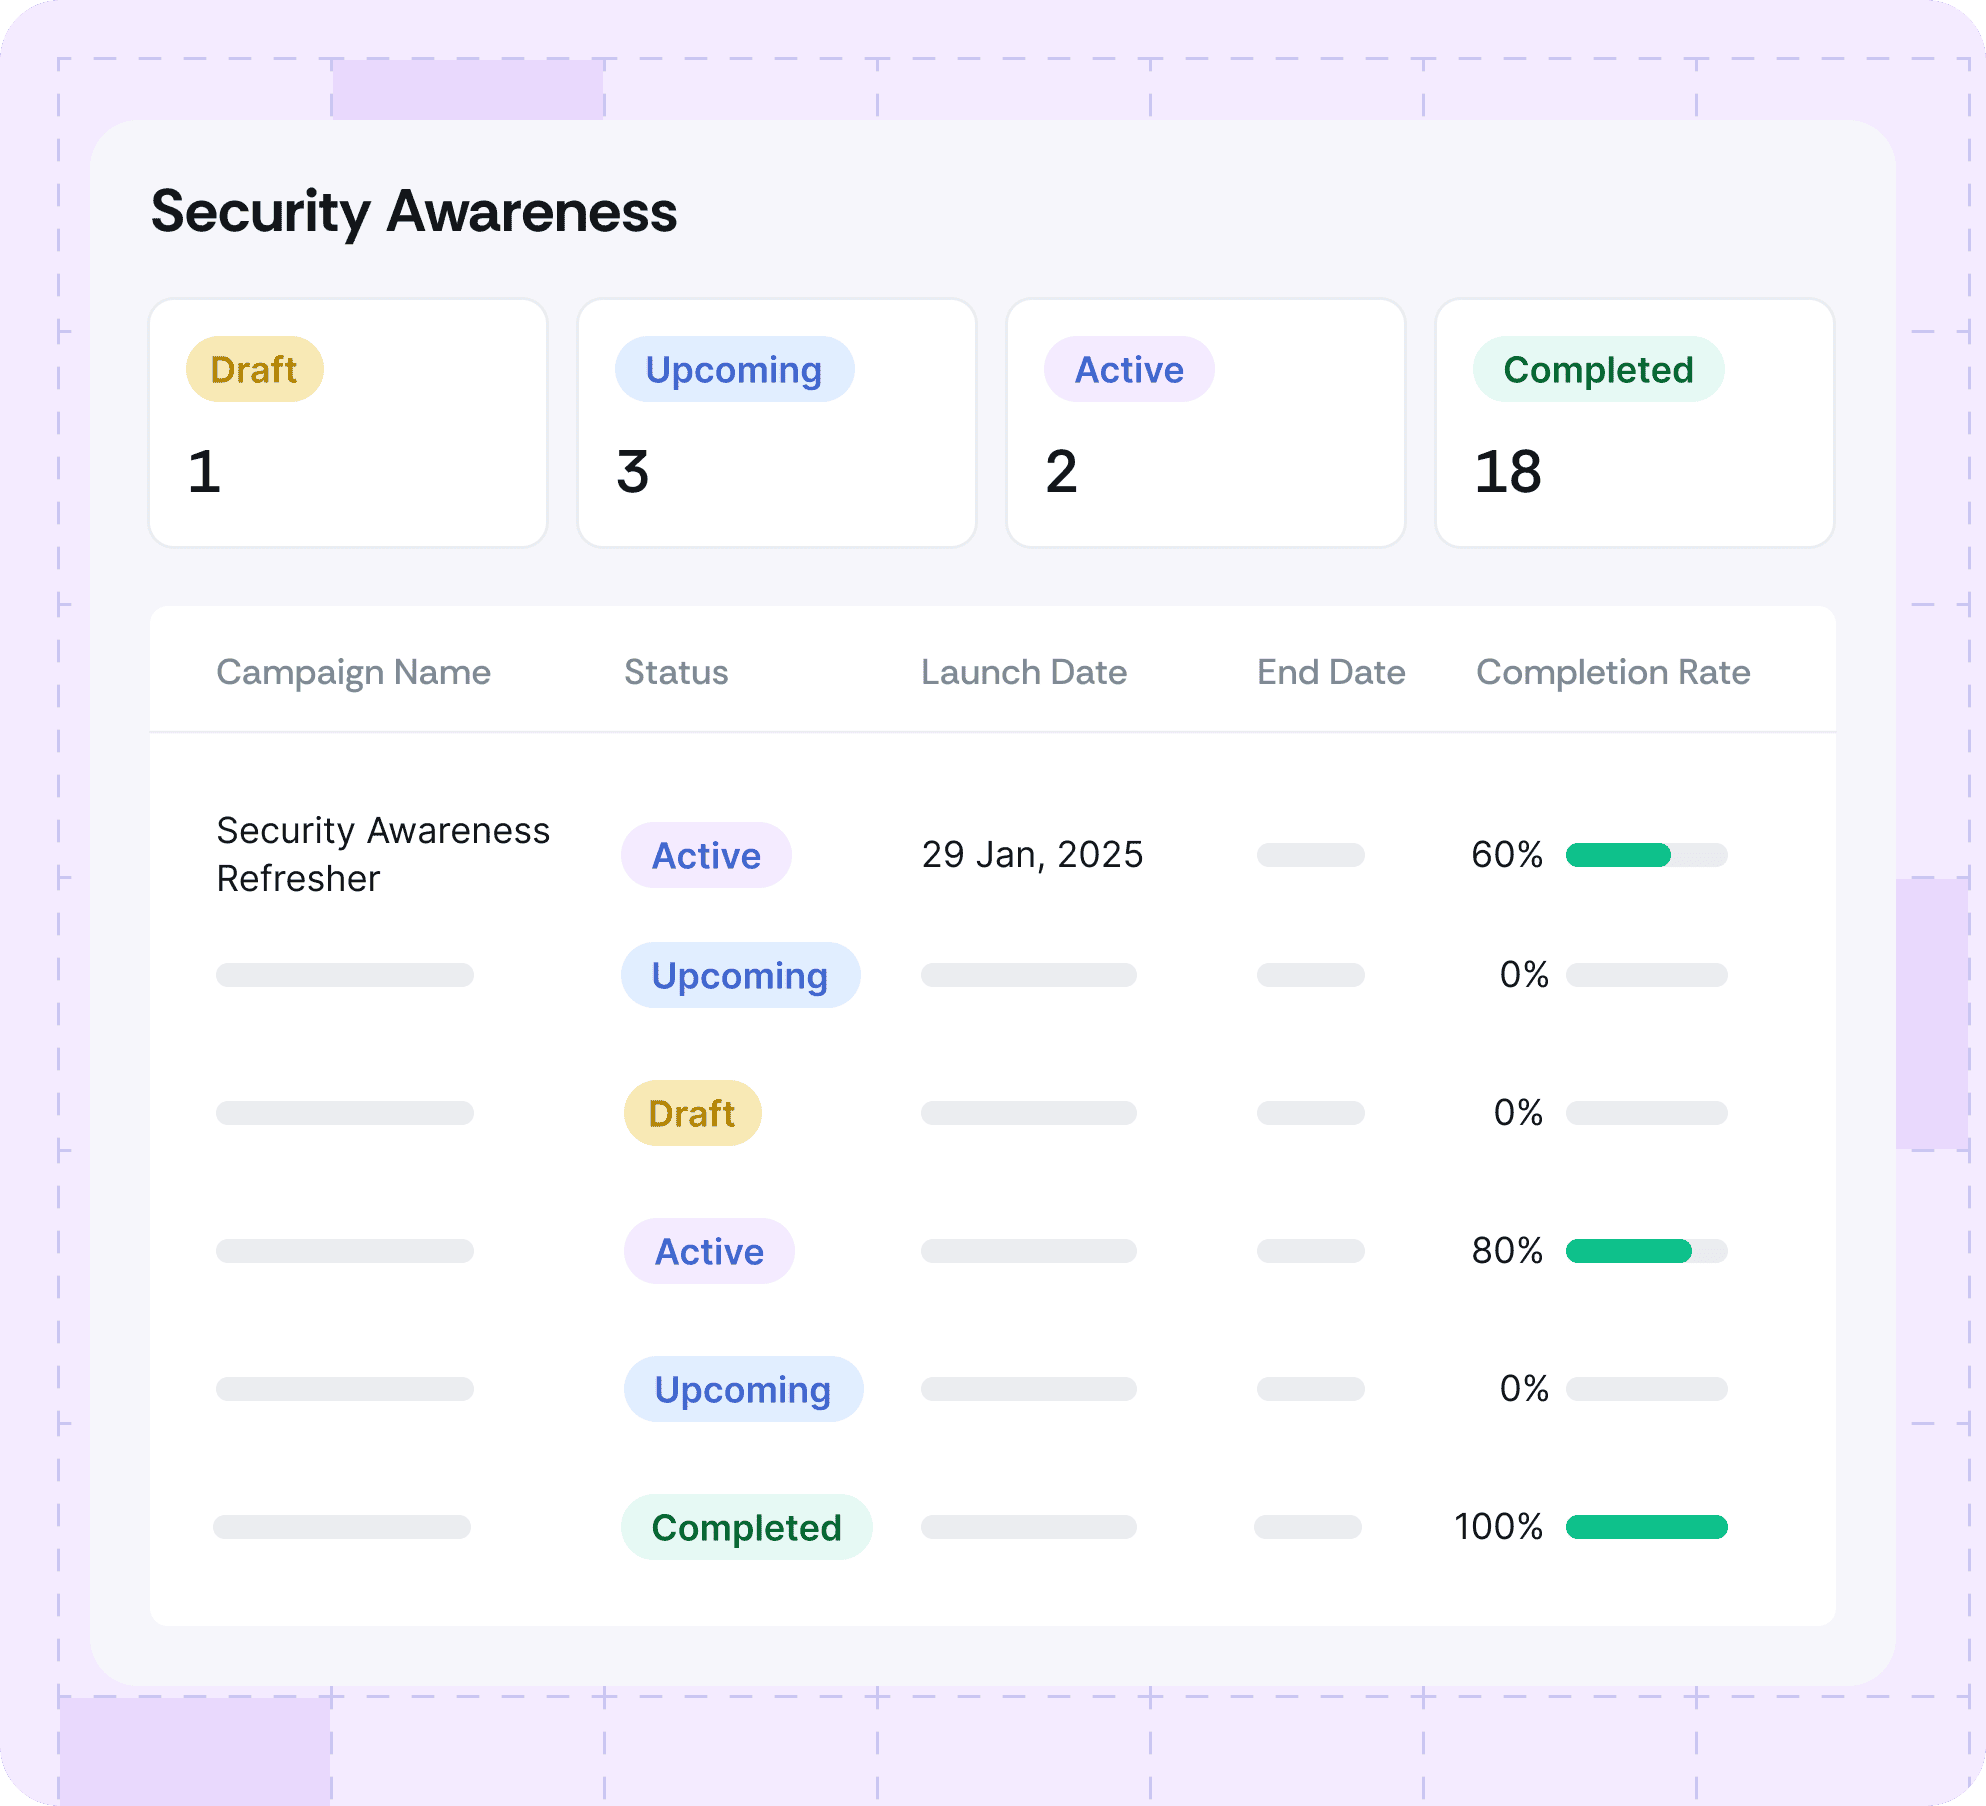
Task: Open Security Awareness Refresher campaign
Action: 382,854
